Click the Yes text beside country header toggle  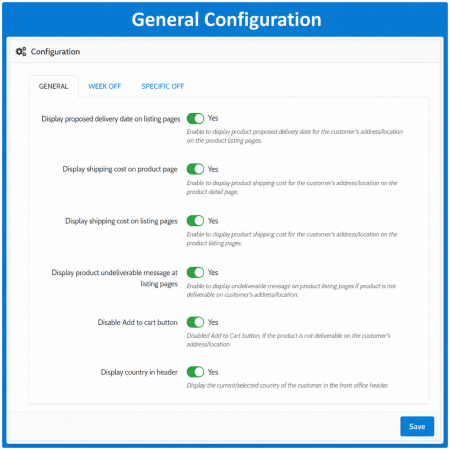point(213,372)
